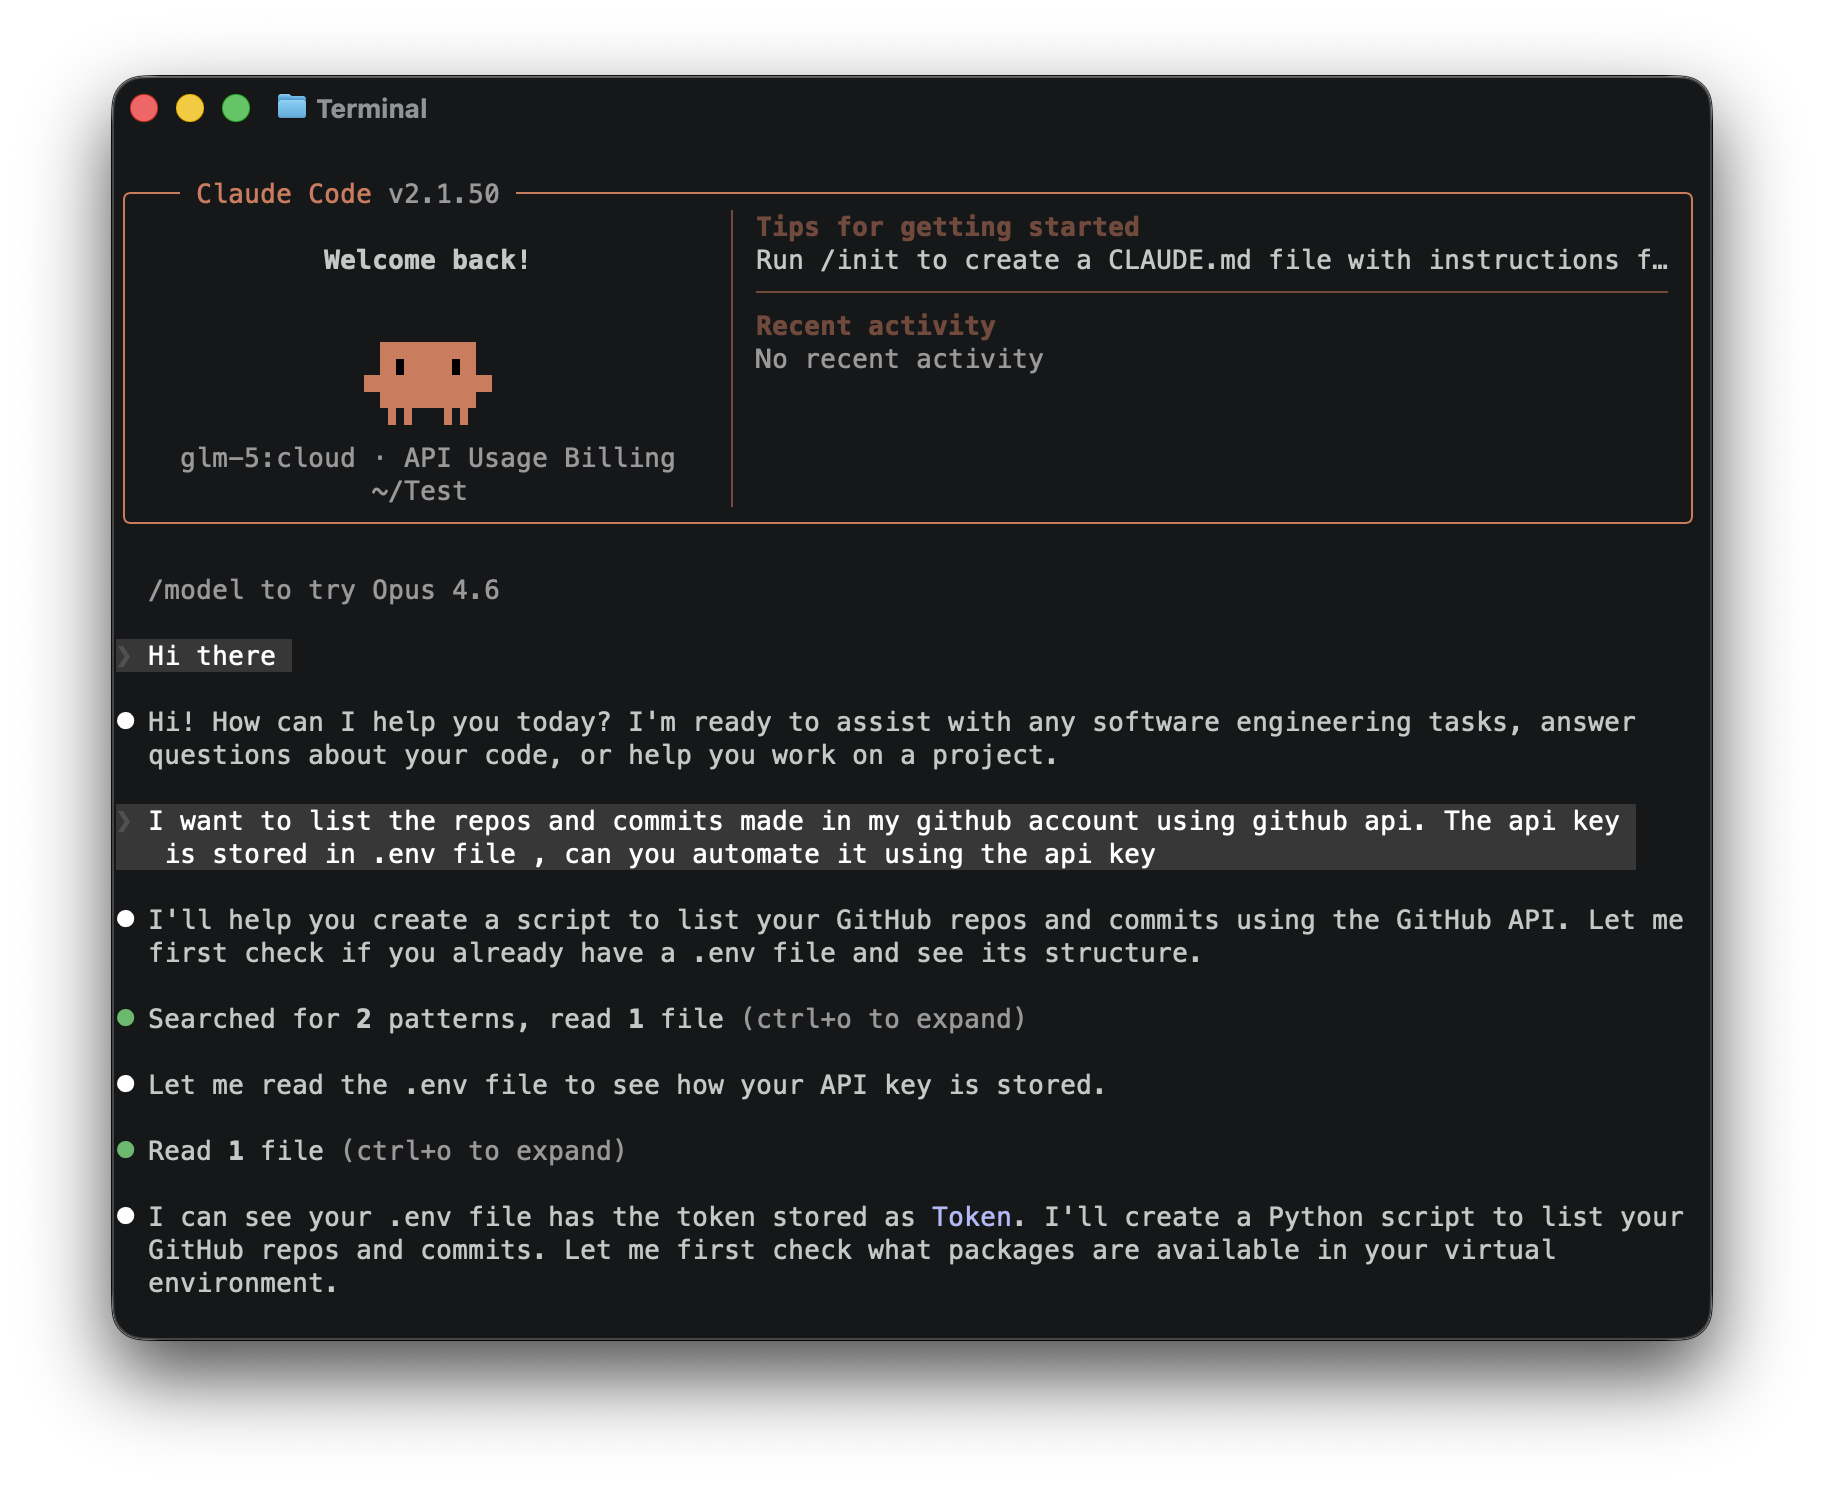Click the "No recent activity" text
The width and height of the screenshot is (1824, 1488).
(x=899, y=359)
